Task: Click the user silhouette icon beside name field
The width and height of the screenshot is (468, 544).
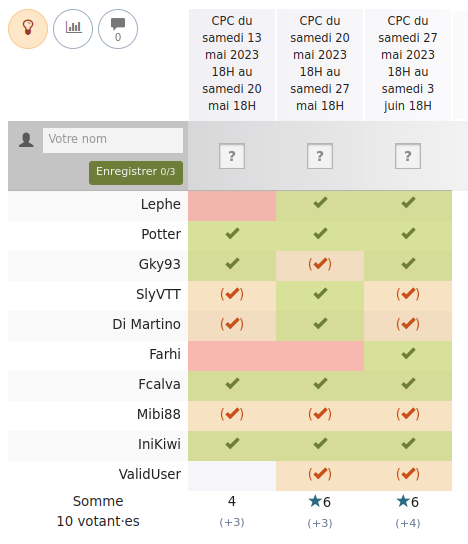Action: pyautogui.click(x=26, y=140)
